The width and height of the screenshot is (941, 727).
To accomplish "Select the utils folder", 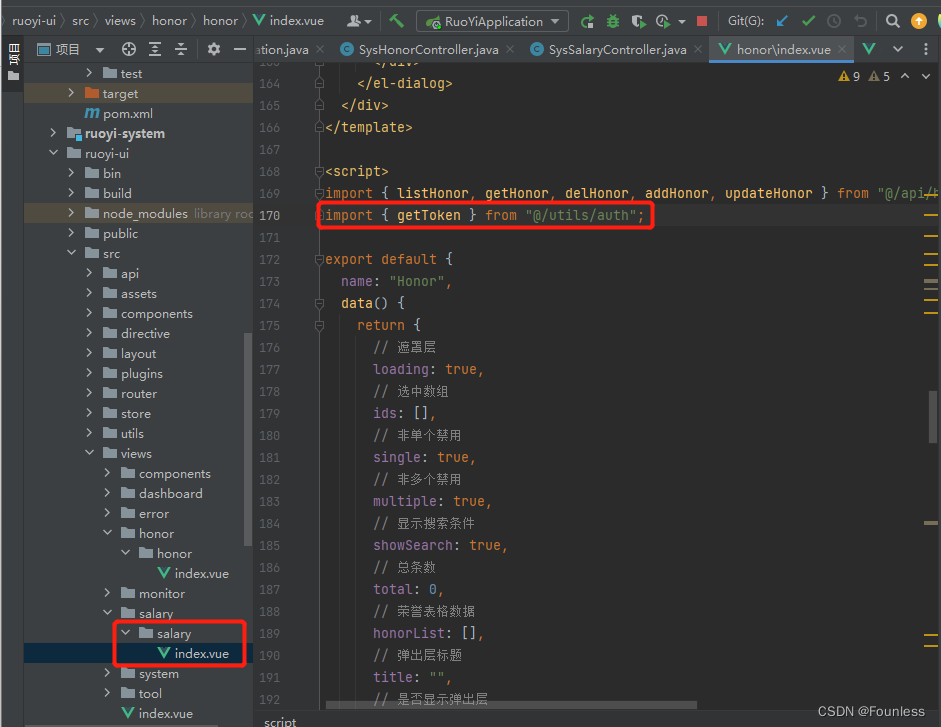I will click(124, 433).
